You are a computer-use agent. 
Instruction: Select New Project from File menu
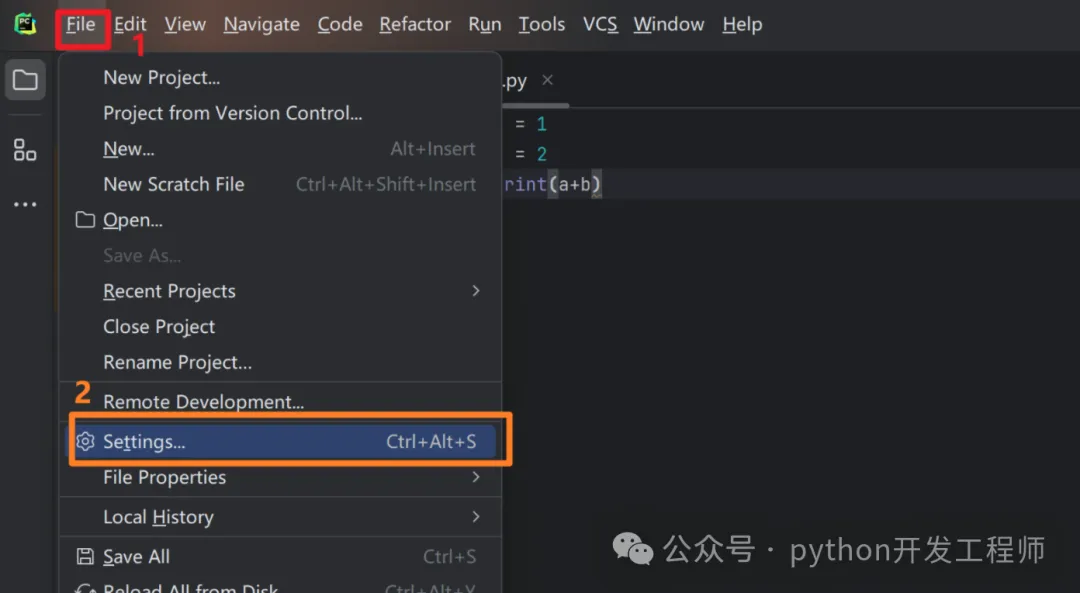[162, 78]
